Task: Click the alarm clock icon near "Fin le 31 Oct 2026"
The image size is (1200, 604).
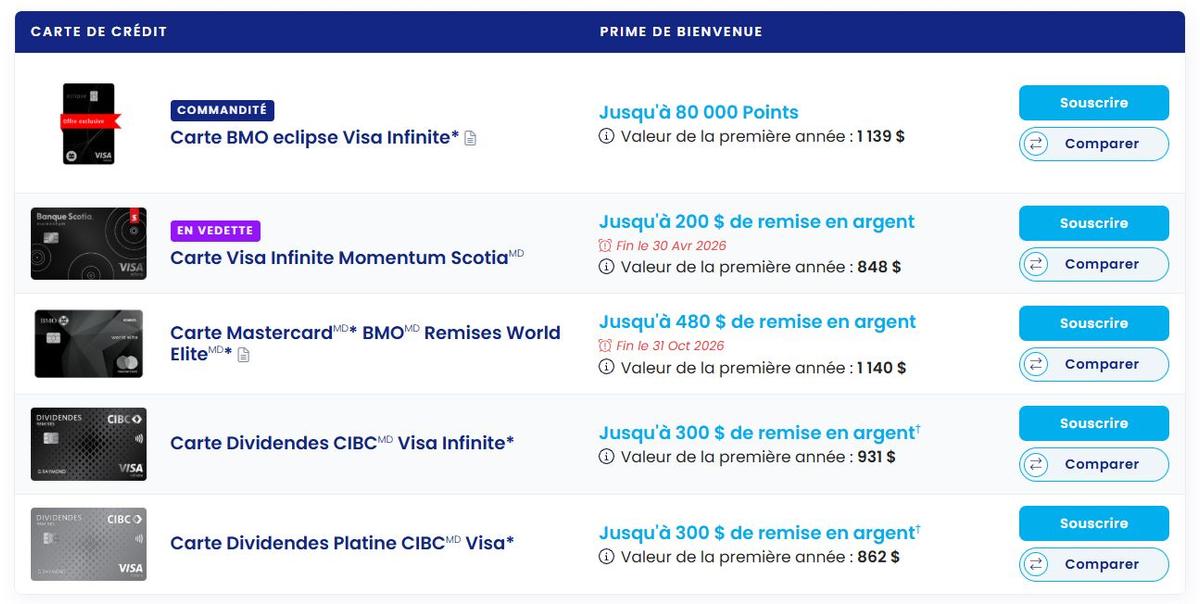Action: tap(603, 345)
